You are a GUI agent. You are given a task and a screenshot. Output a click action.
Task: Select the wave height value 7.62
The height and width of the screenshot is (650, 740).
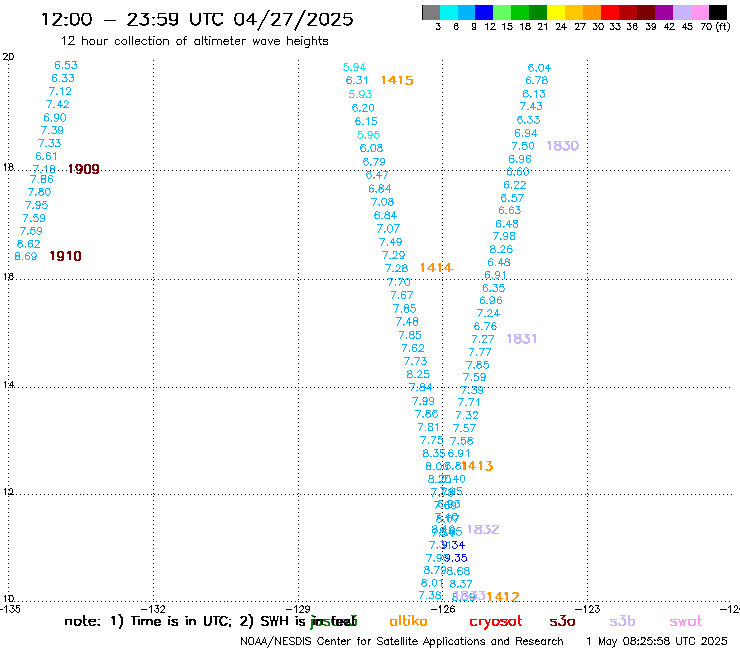click(x=413, y=348)
